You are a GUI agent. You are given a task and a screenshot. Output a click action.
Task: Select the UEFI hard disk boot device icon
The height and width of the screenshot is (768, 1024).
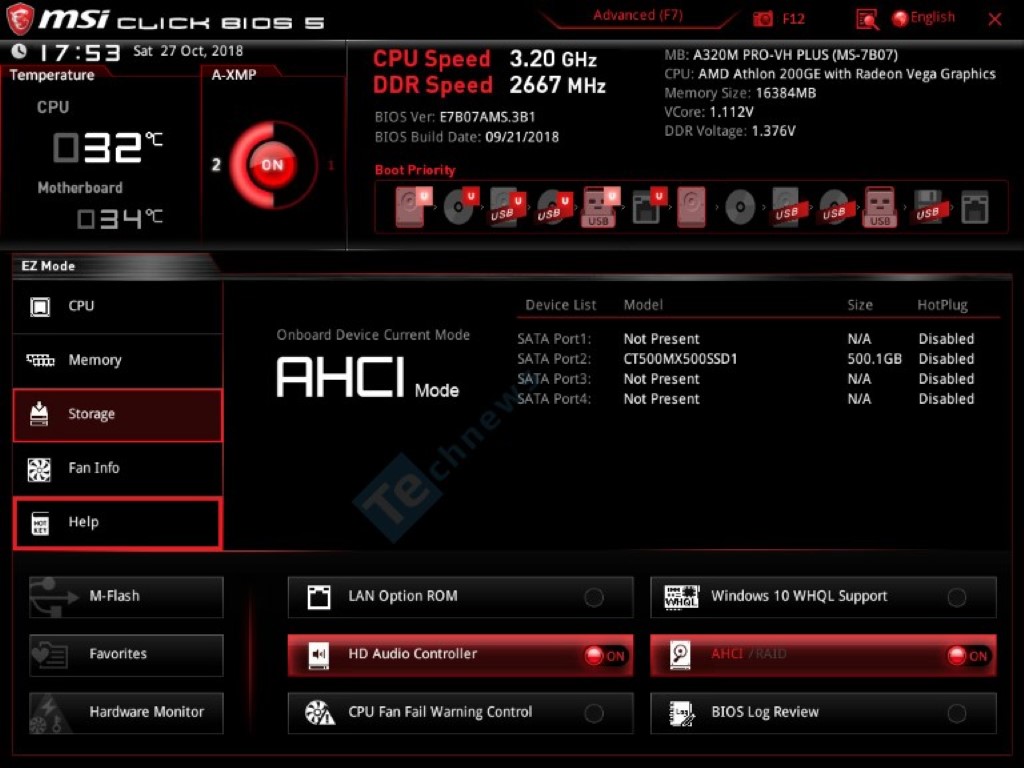click(413, 207)
